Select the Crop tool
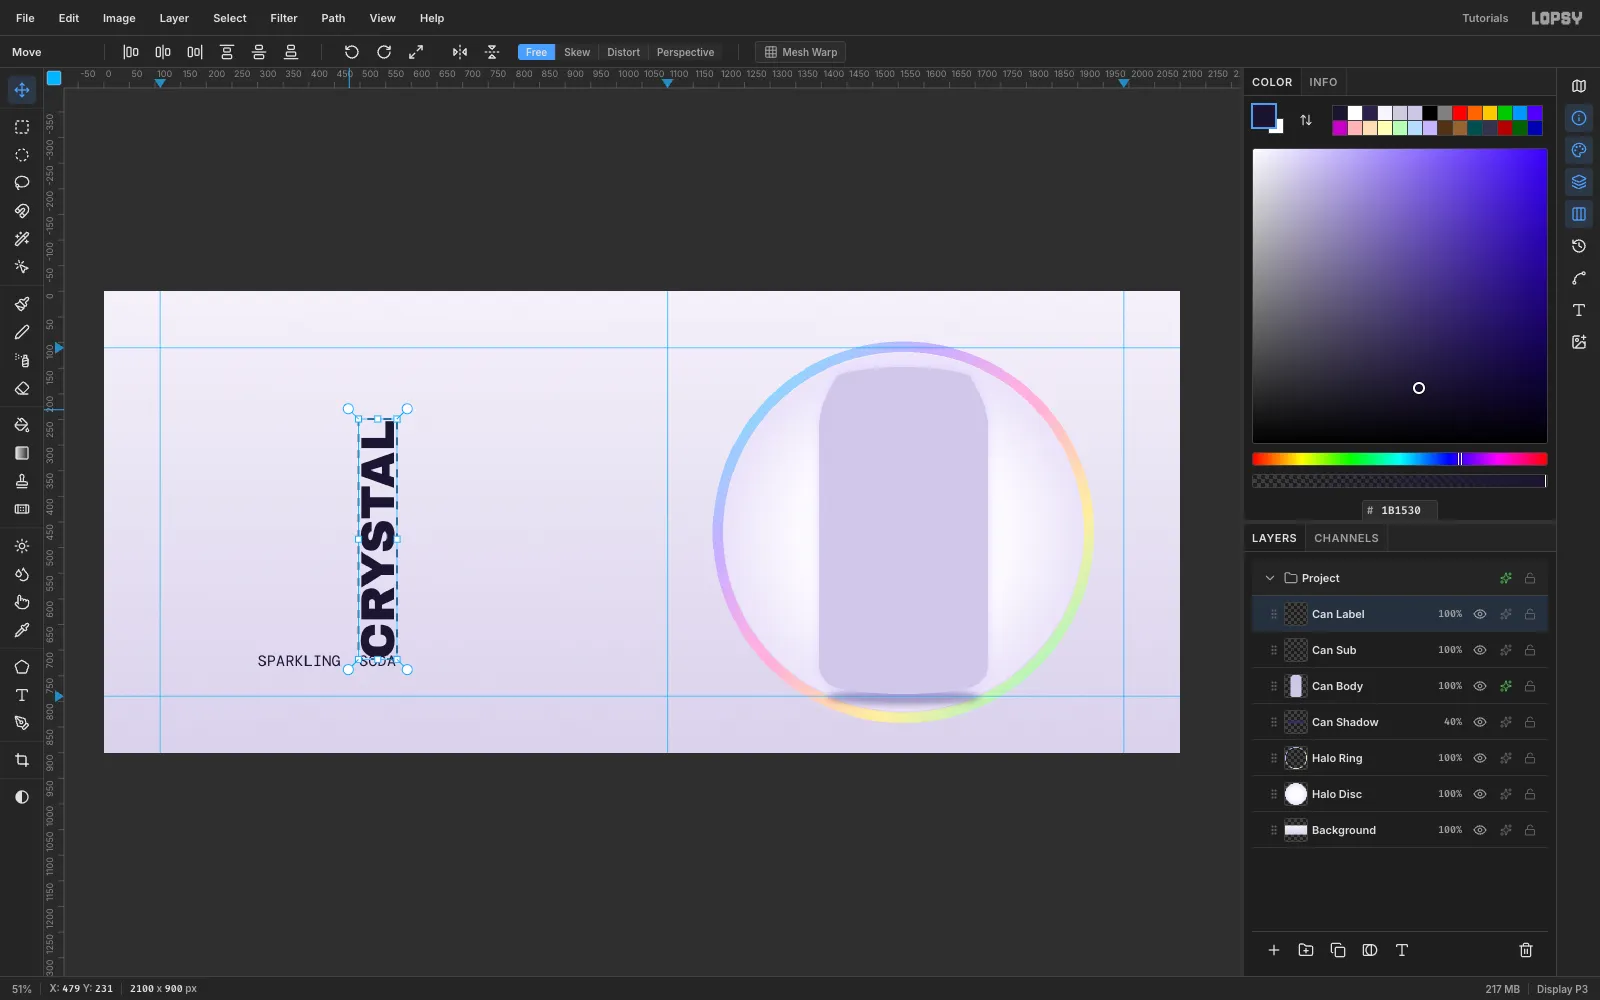 pos(22,760)
